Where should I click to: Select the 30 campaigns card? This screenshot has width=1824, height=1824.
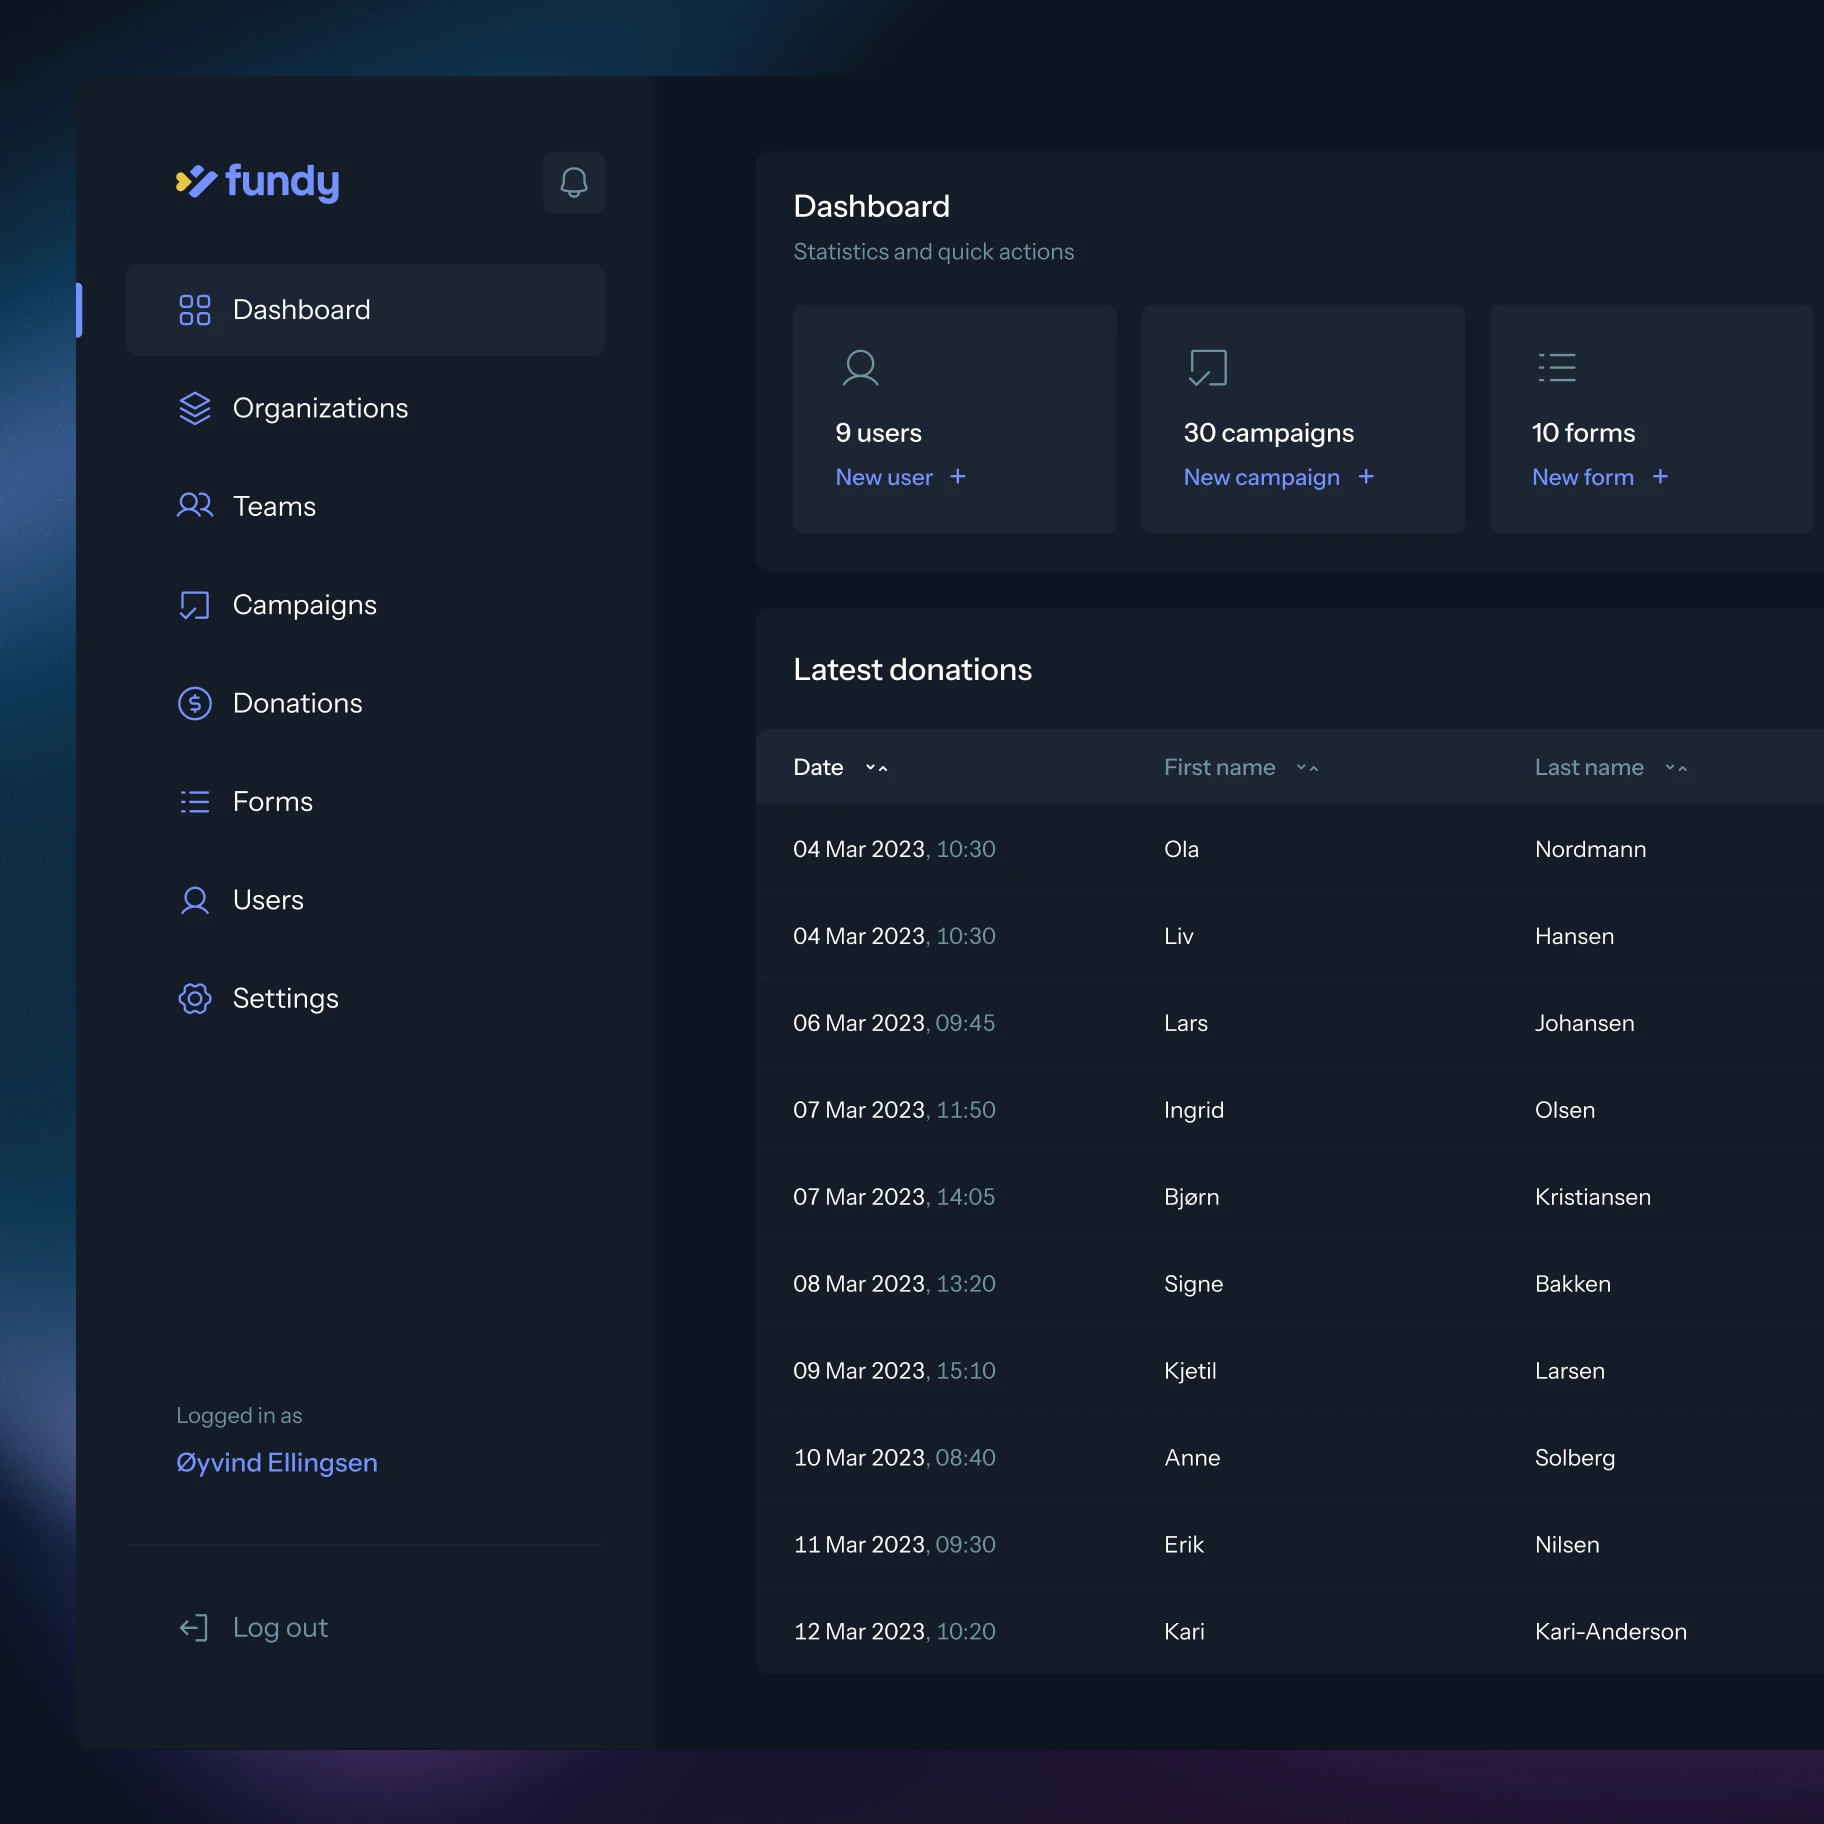[1303, 419]
